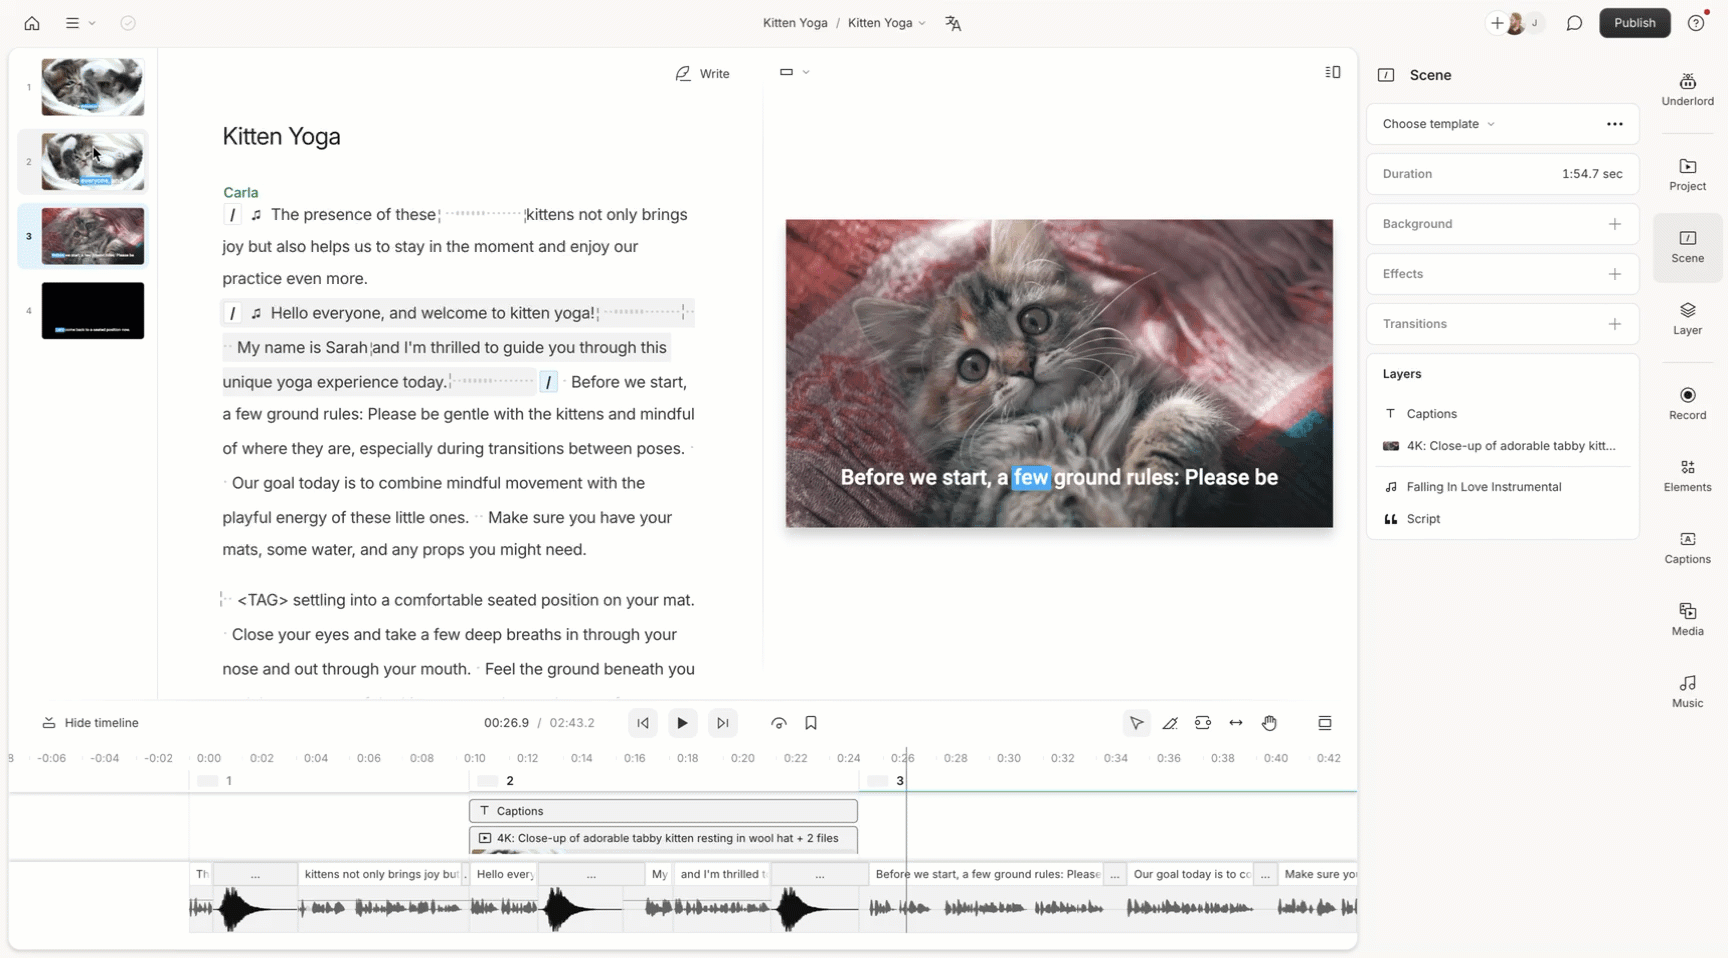Select Falling In Love Instrumental layer
This screenshot has width=1728, height=958.
point(1502,487)
